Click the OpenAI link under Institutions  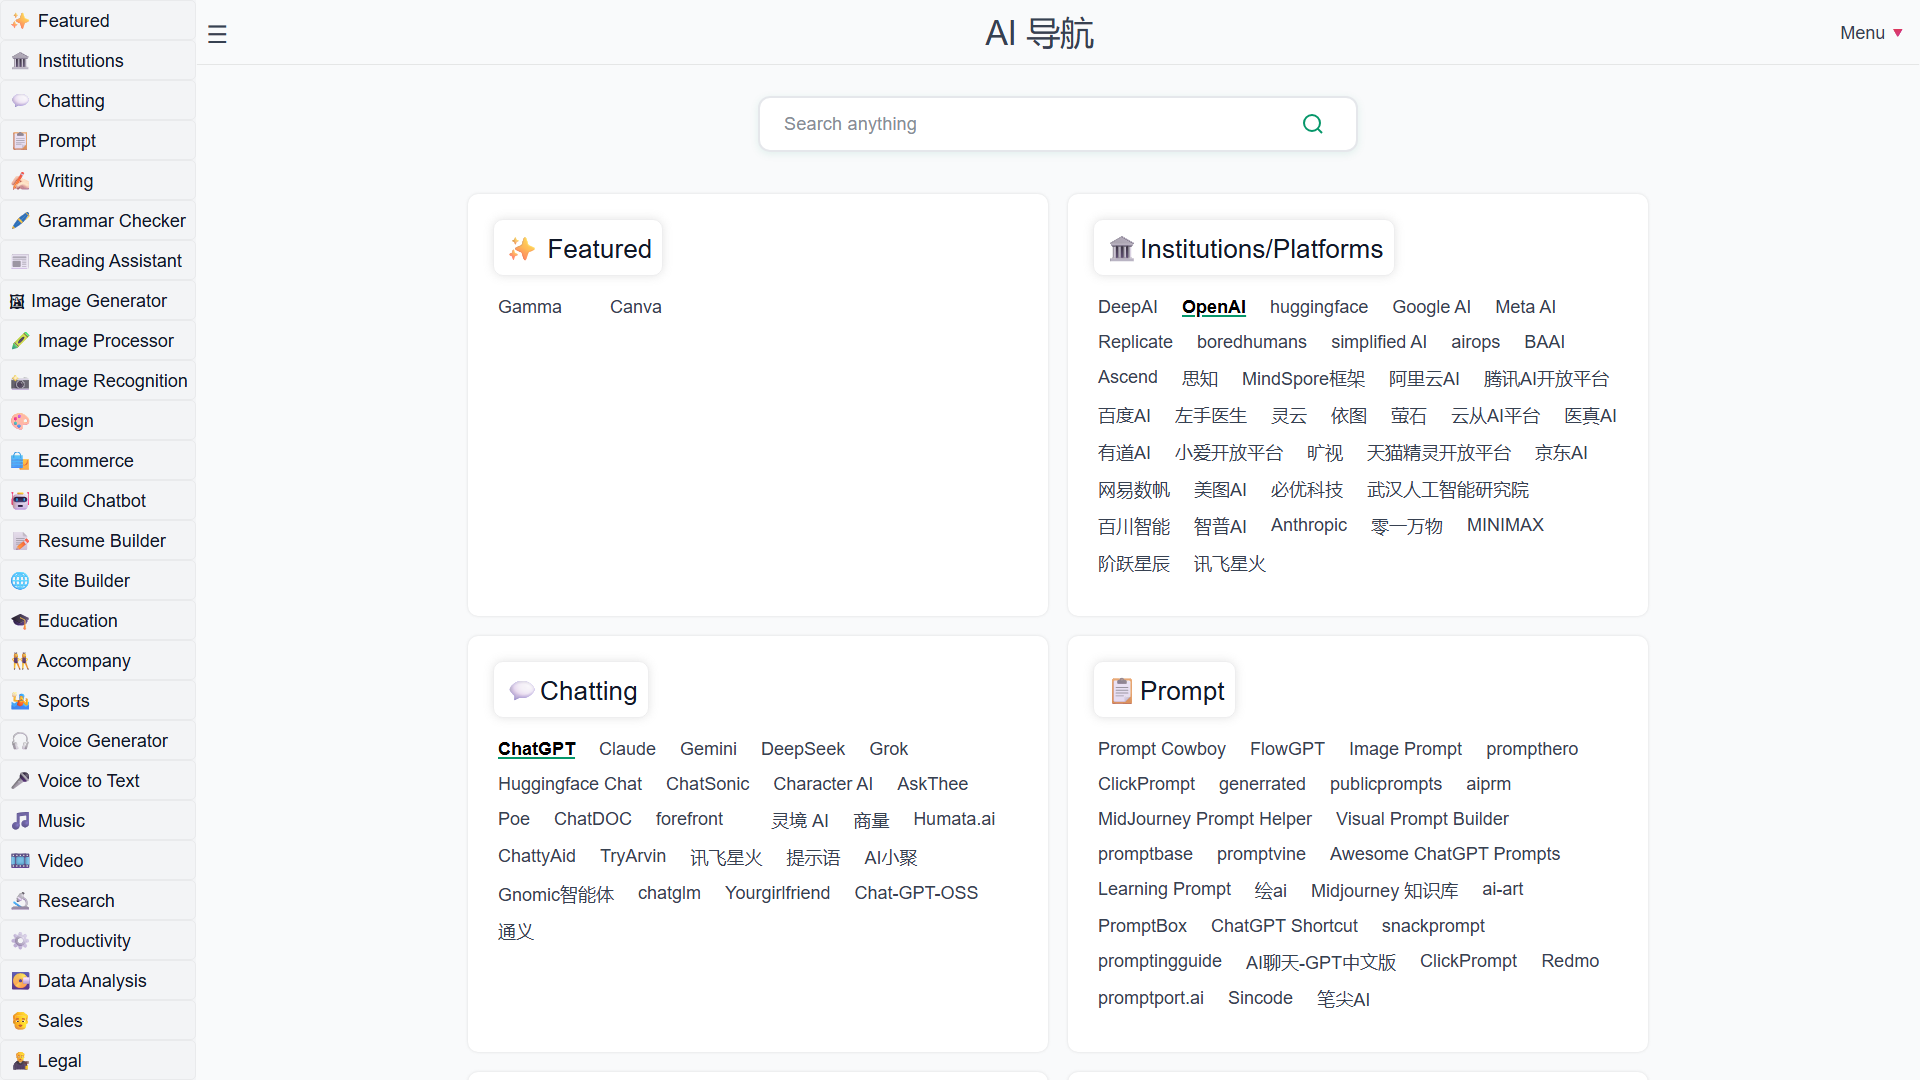(x=1213, y=307)
